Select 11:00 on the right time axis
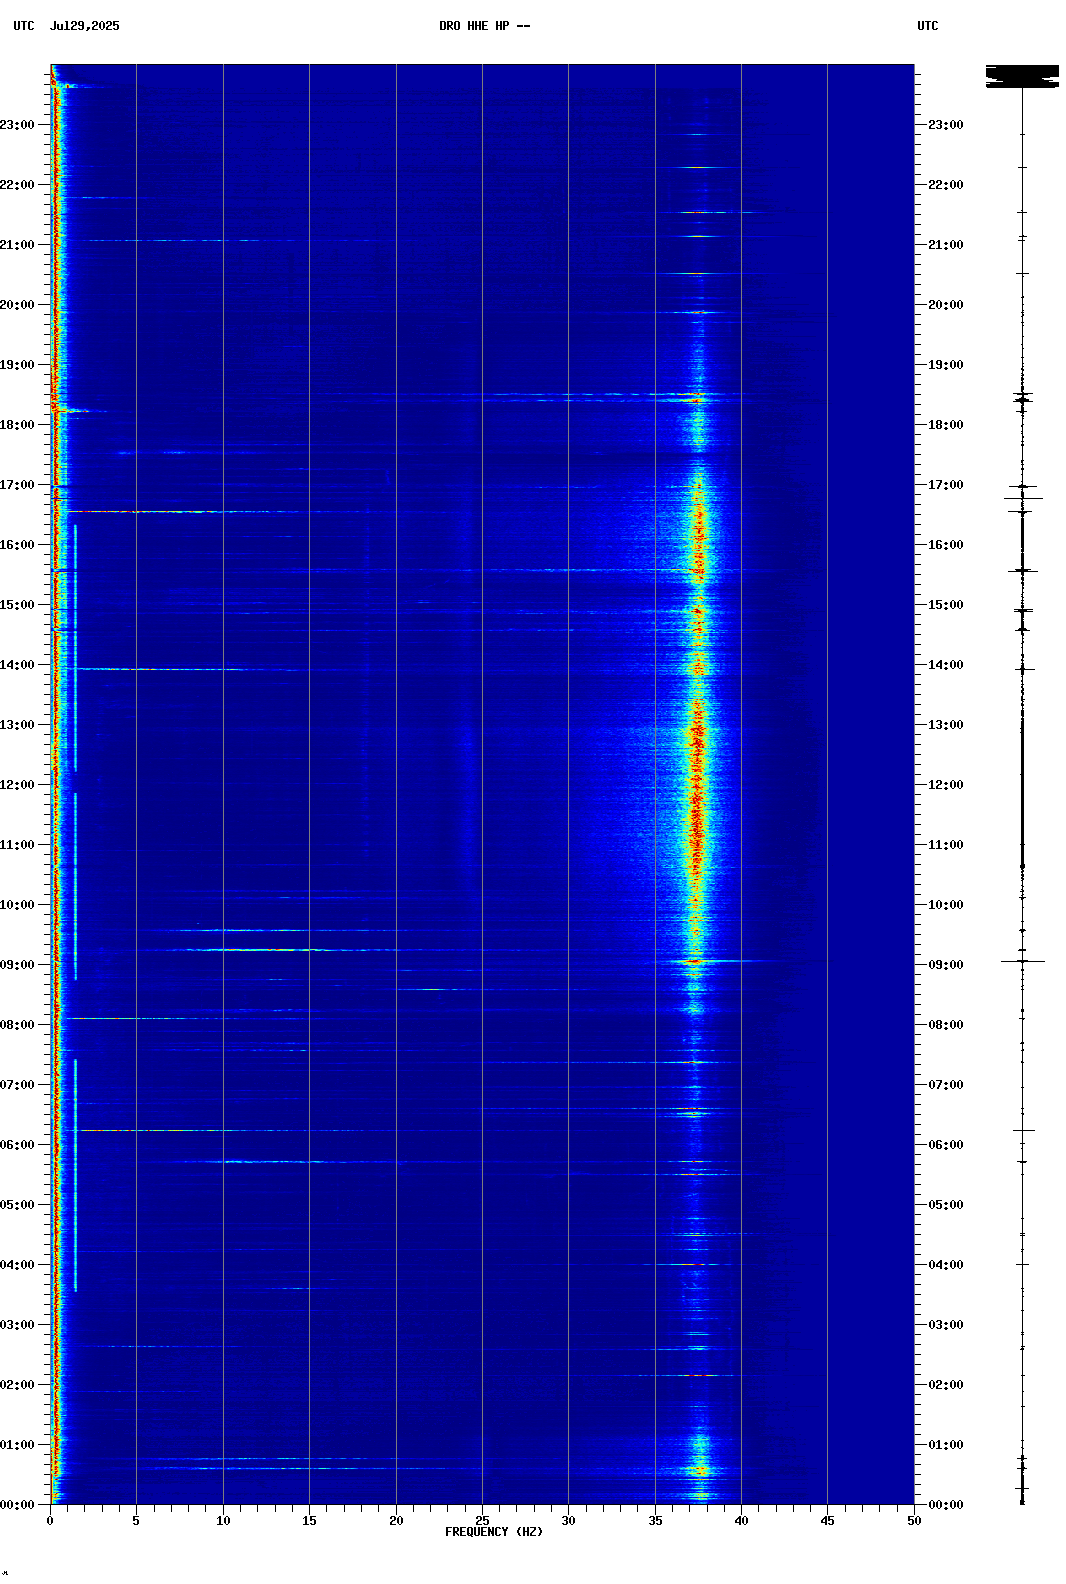This screenshot has height=1584, width=1066. tap(946, 845)
